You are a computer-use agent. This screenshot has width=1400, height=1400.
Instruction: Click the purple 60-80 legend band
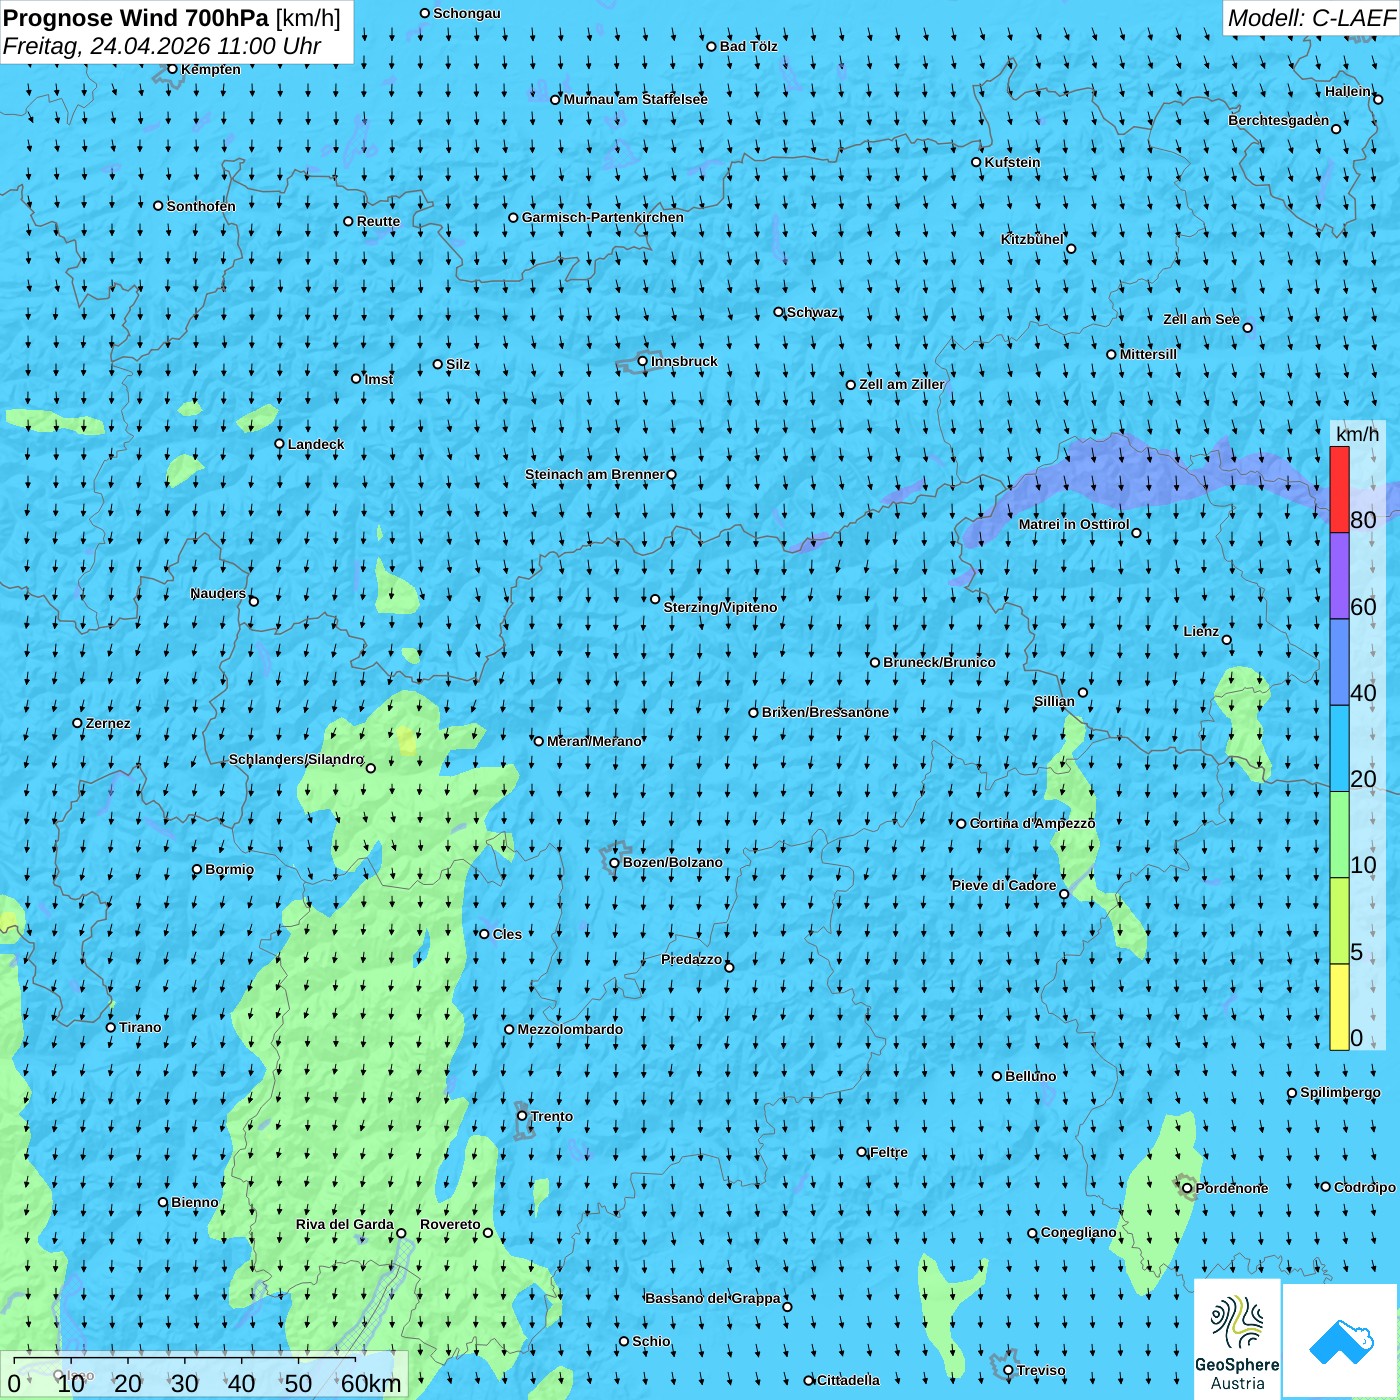click(1339, 576)
